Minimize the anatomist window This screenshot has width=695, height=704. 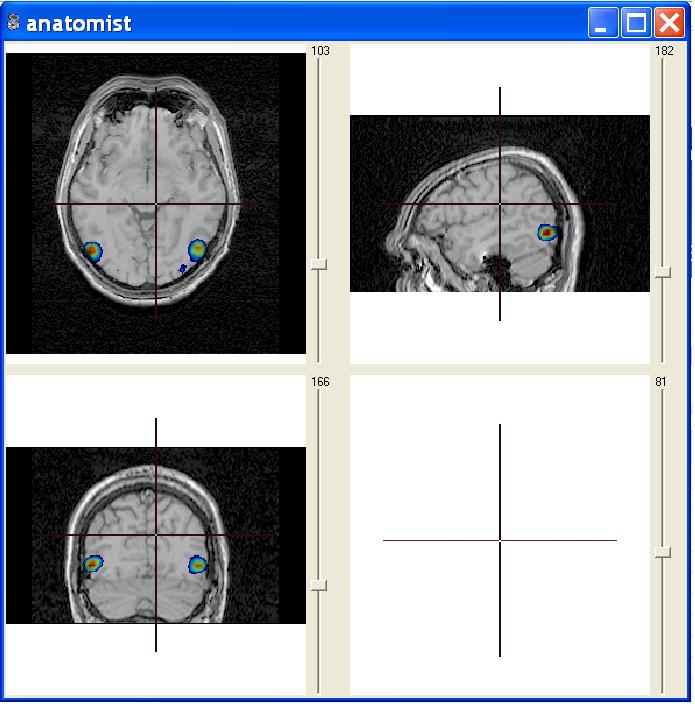point(602,23)
